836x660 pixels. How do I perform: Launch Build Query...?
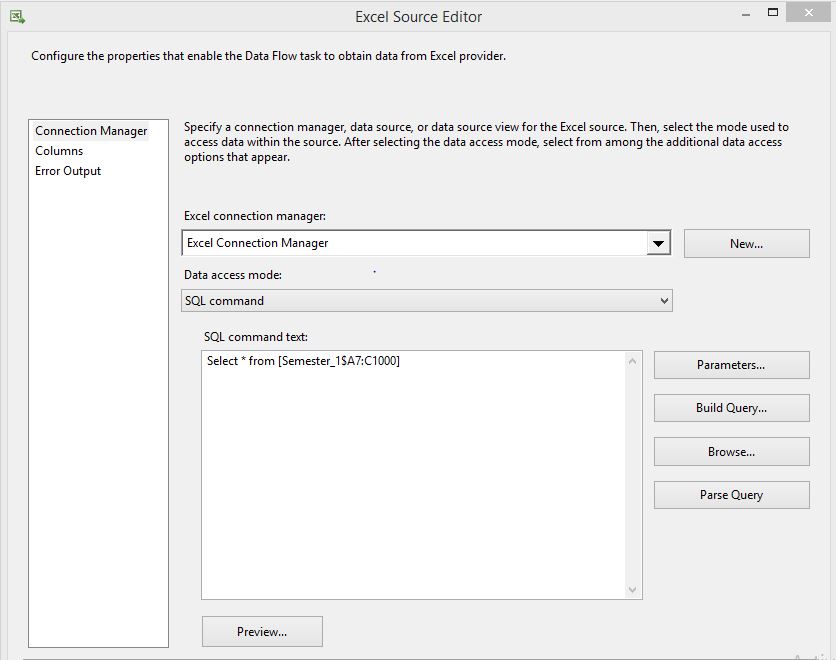pyautogui.click(x=732, y=408)
